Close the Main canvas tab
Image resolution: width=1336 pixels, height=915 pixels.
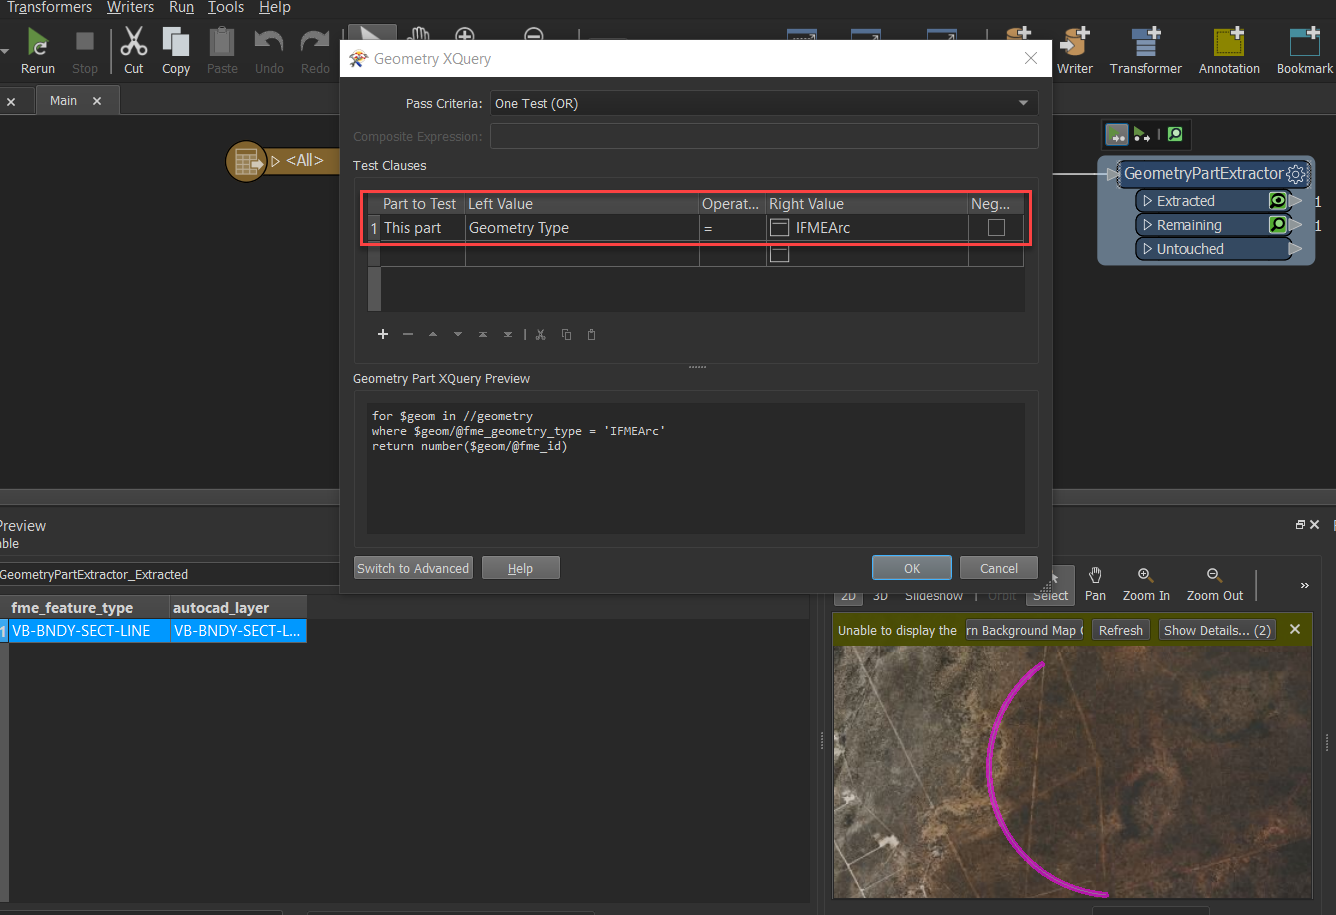(97, 101)
